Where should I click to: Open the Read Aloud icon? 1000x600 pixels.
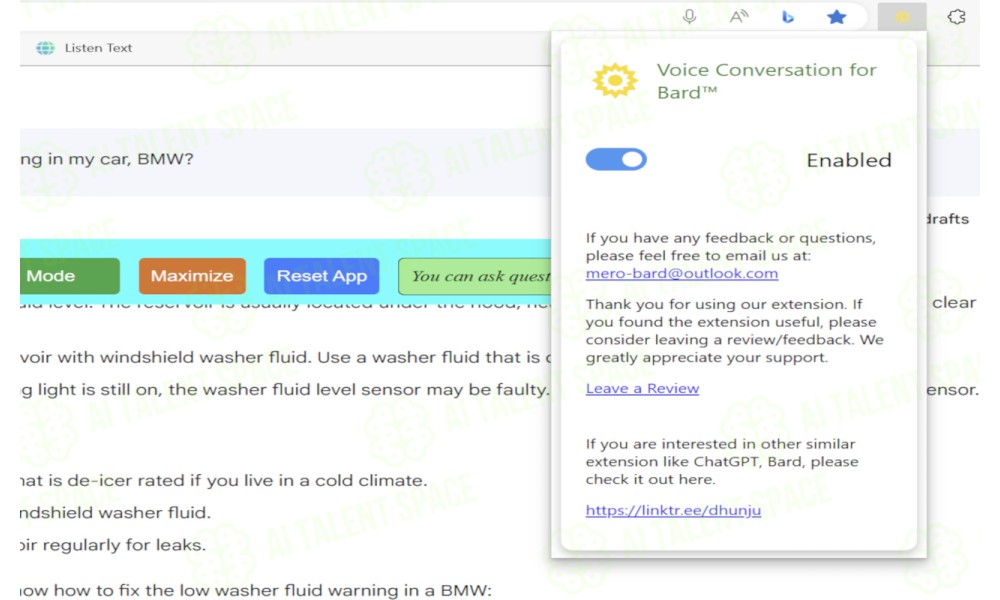point(739,17)
